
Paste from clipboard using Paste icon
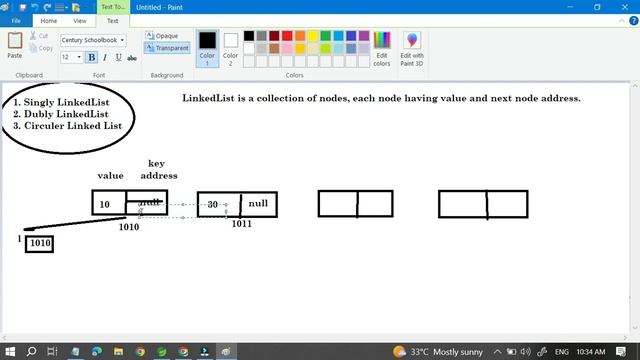(15, 40)
